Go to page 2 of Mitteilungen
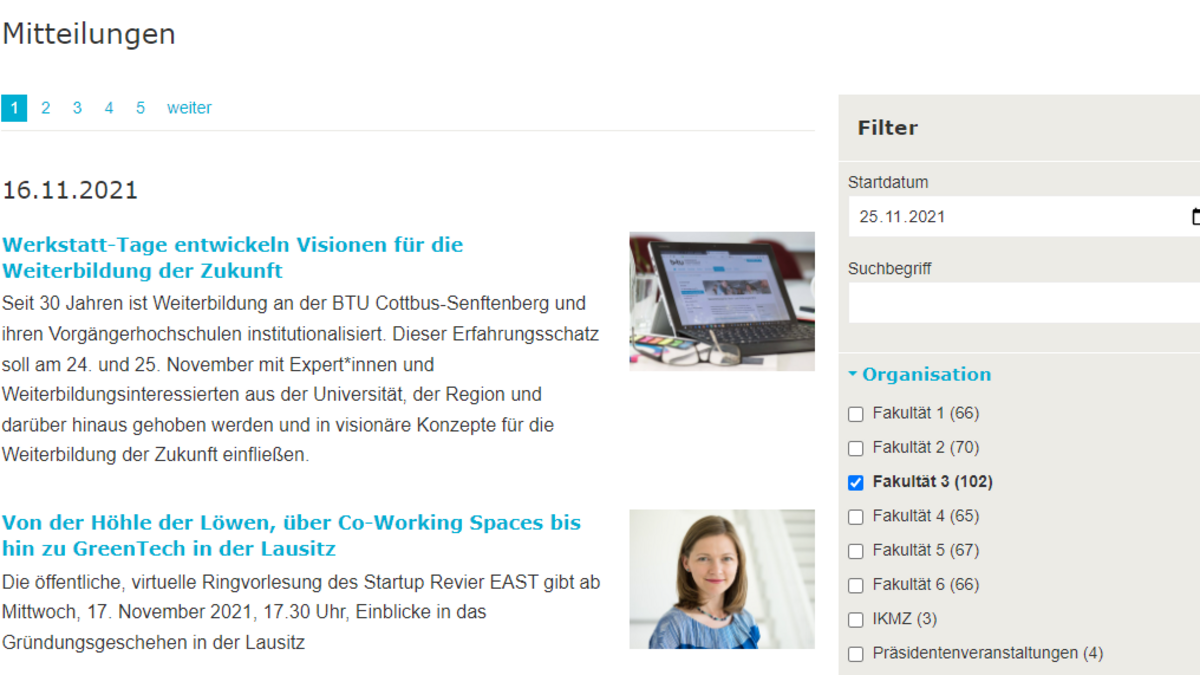This screenshot has height=675, width=1200. 45,108
